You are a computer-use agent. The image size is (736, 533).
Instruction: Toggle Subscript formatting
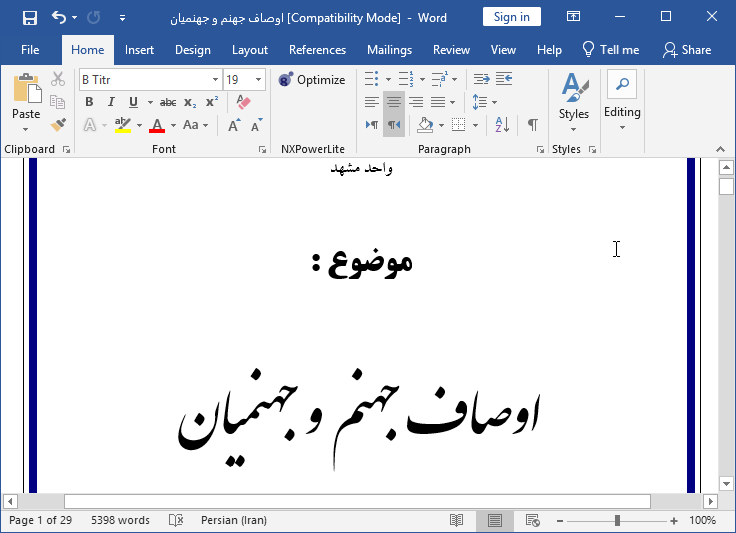(x=190, y=102)
